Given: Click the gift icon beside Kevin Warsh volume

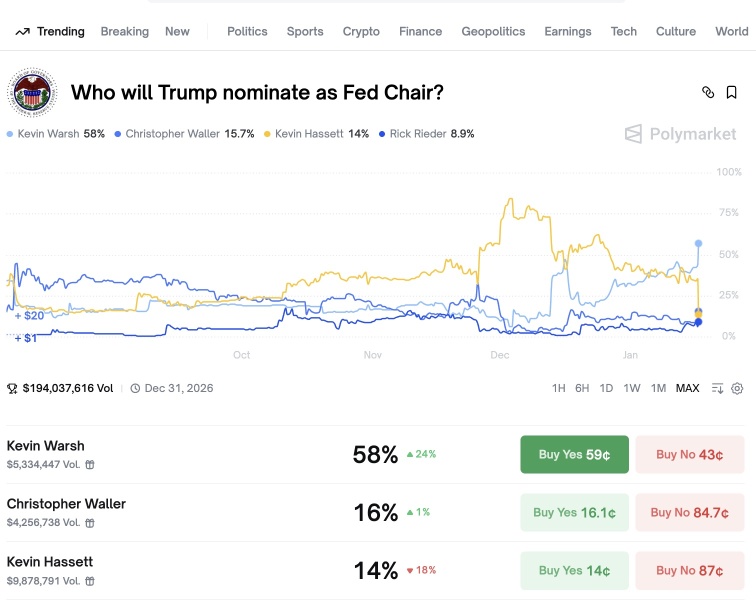Looking at the screenshot, I should [x=90, y=465].
